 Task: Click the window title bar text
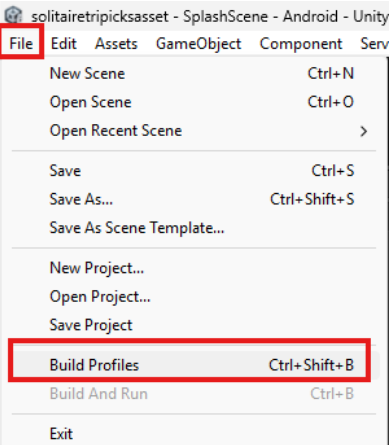pyautogui.click(x=210, y=16)
